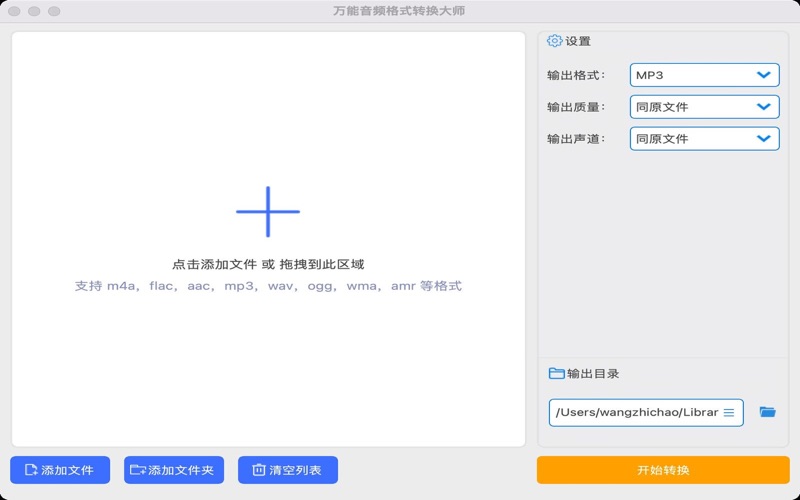Viewport: 800px width, 500px height.
Task: Minimize the converter window
Action: pos(34,11)
